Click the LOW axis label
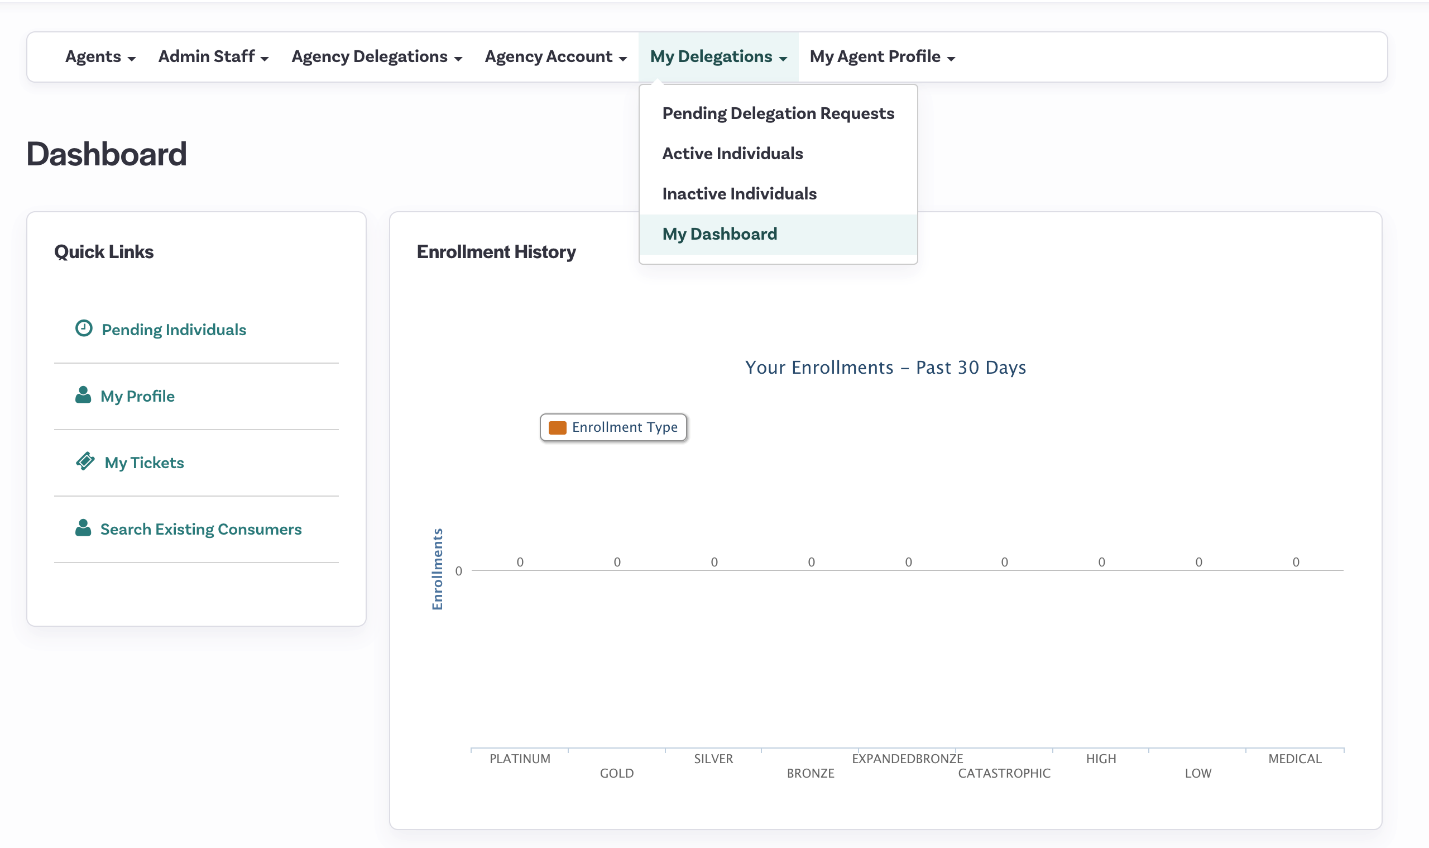The width and height of the screenshot is (1429, 848). 1198,773
